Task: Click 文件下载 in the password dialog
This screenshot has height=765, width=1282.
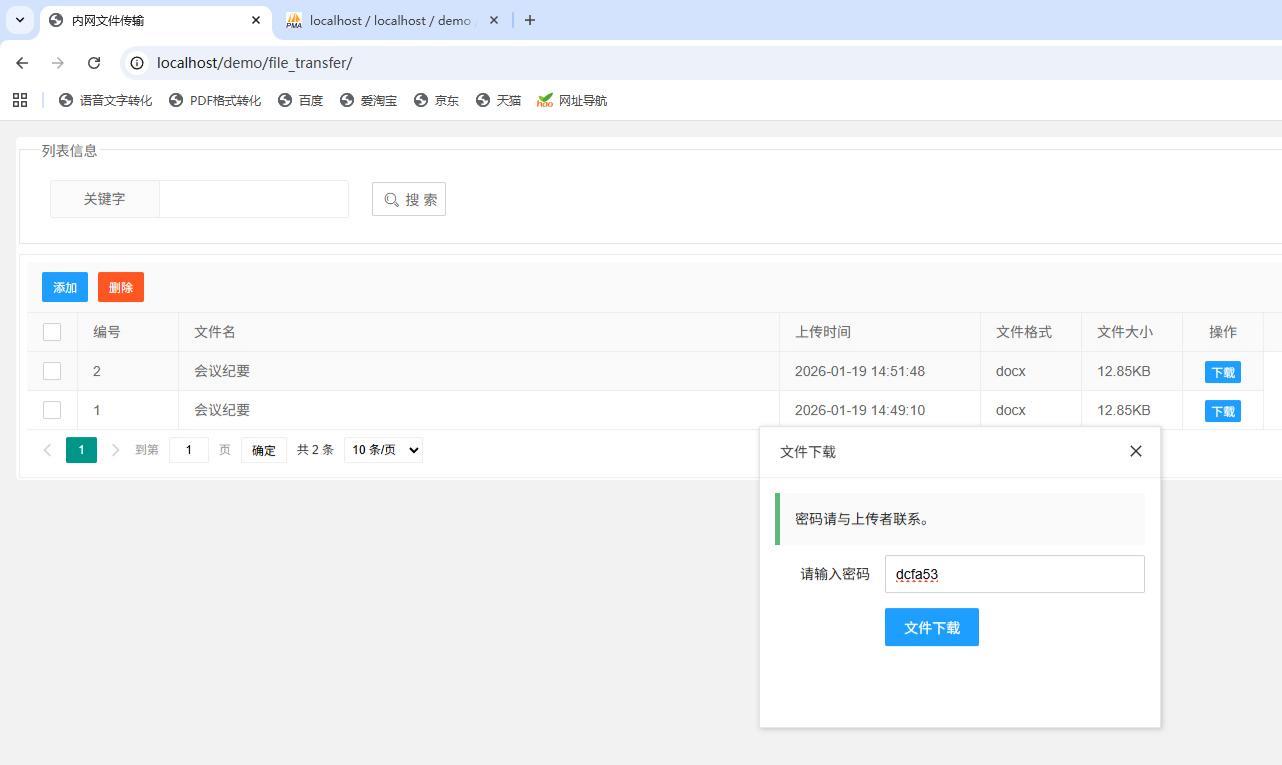Action: click(x=931, y=627)
